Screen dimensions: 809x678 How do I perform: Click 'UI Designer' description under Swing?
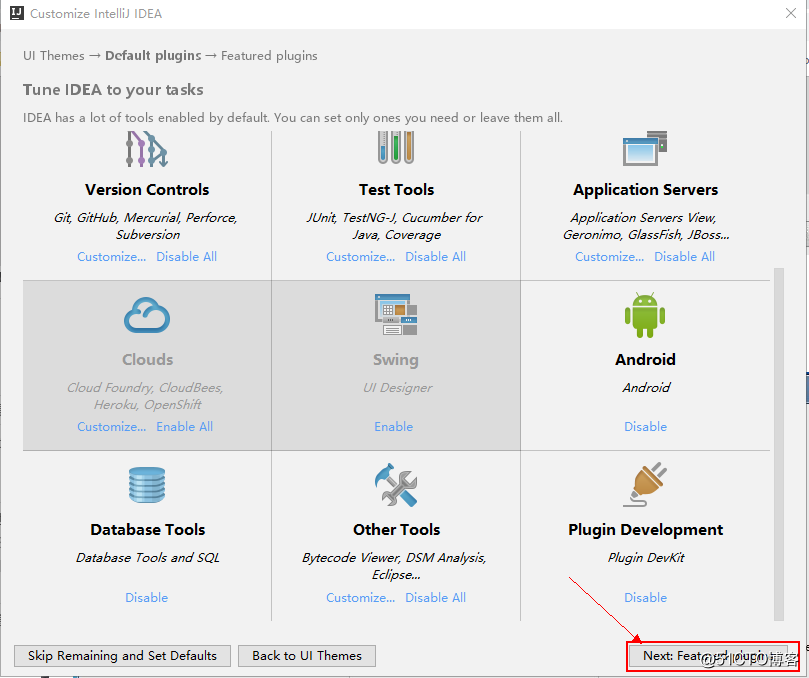(397, 388)
